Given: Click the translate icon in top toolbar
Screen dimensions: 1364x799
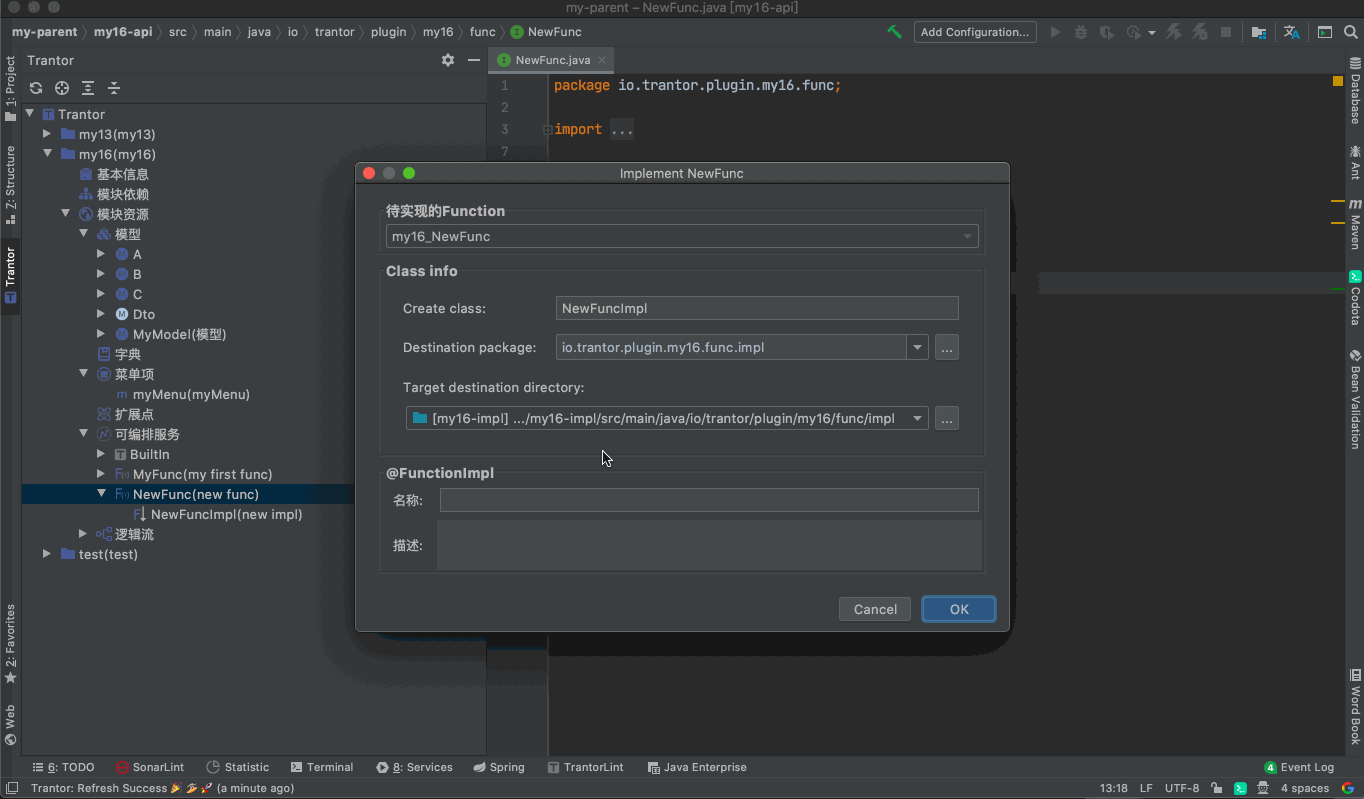Looking at the screenshot, I should pos(1292,32).
